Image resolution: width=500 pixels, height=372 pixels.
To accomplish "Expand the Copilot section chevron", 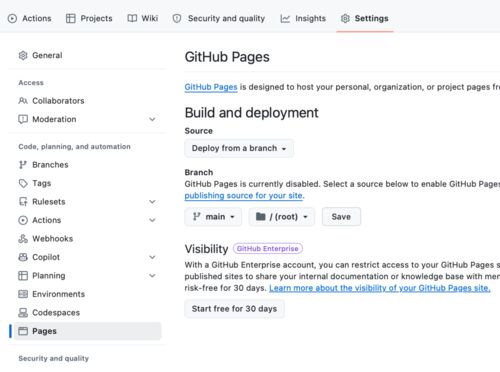I will (152, 257).
